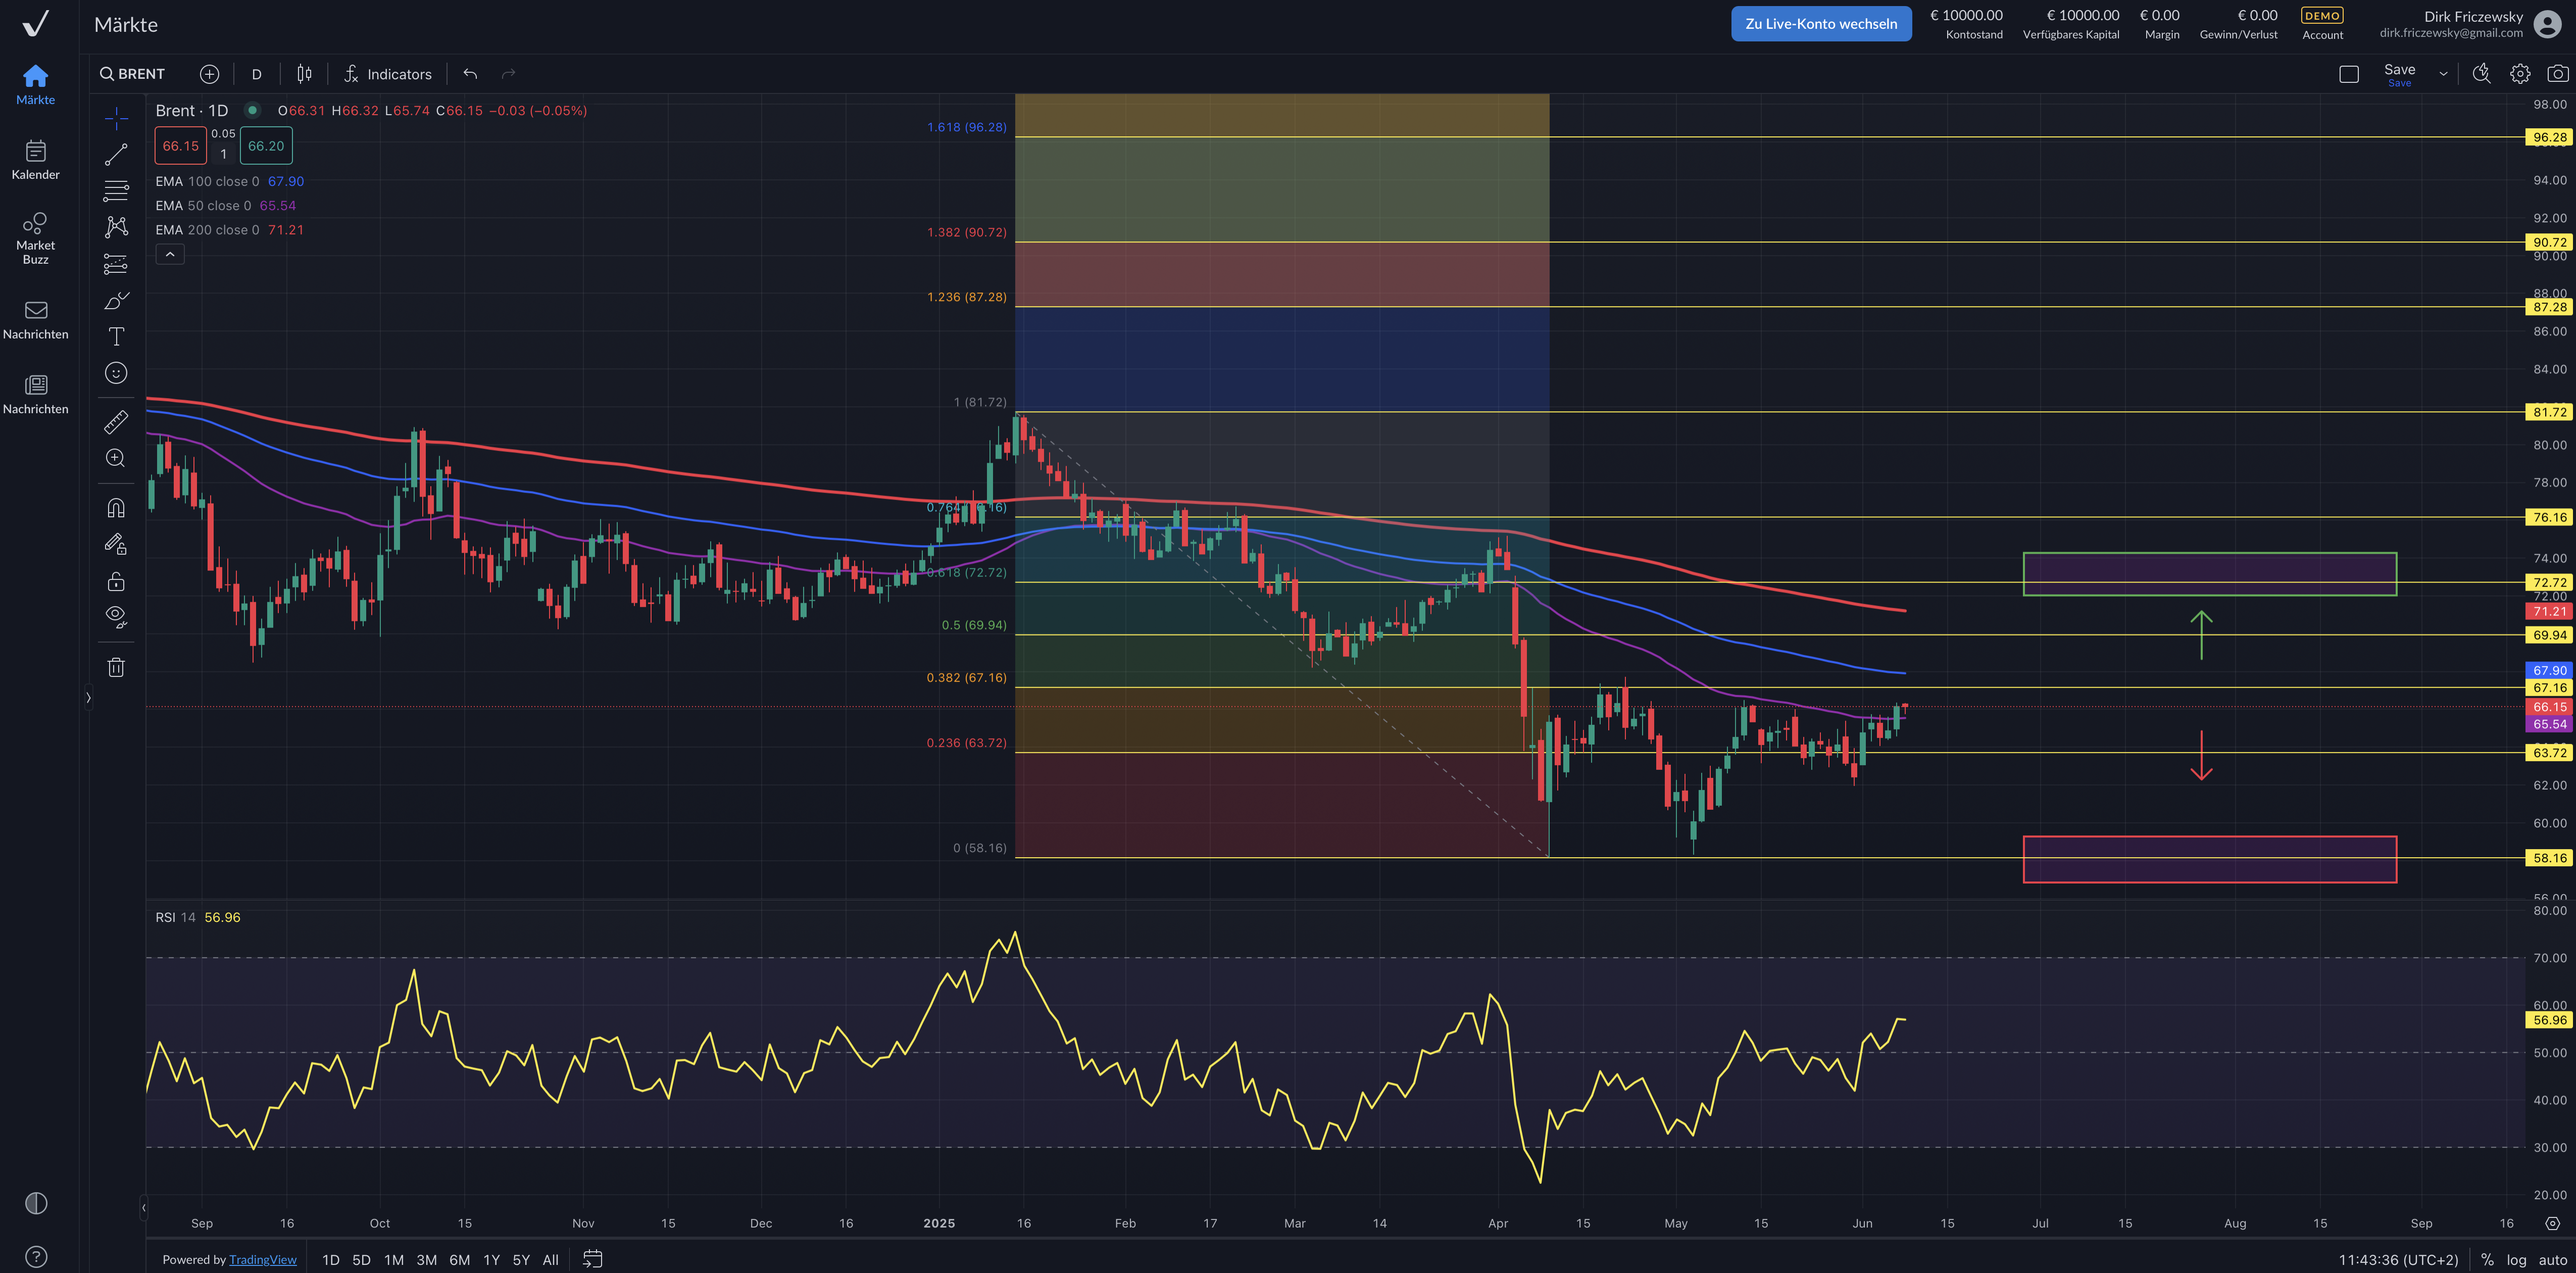This screenshot has width=2576, height=1273.
Task: Open the TradingView link
Action: (262, 1260)
